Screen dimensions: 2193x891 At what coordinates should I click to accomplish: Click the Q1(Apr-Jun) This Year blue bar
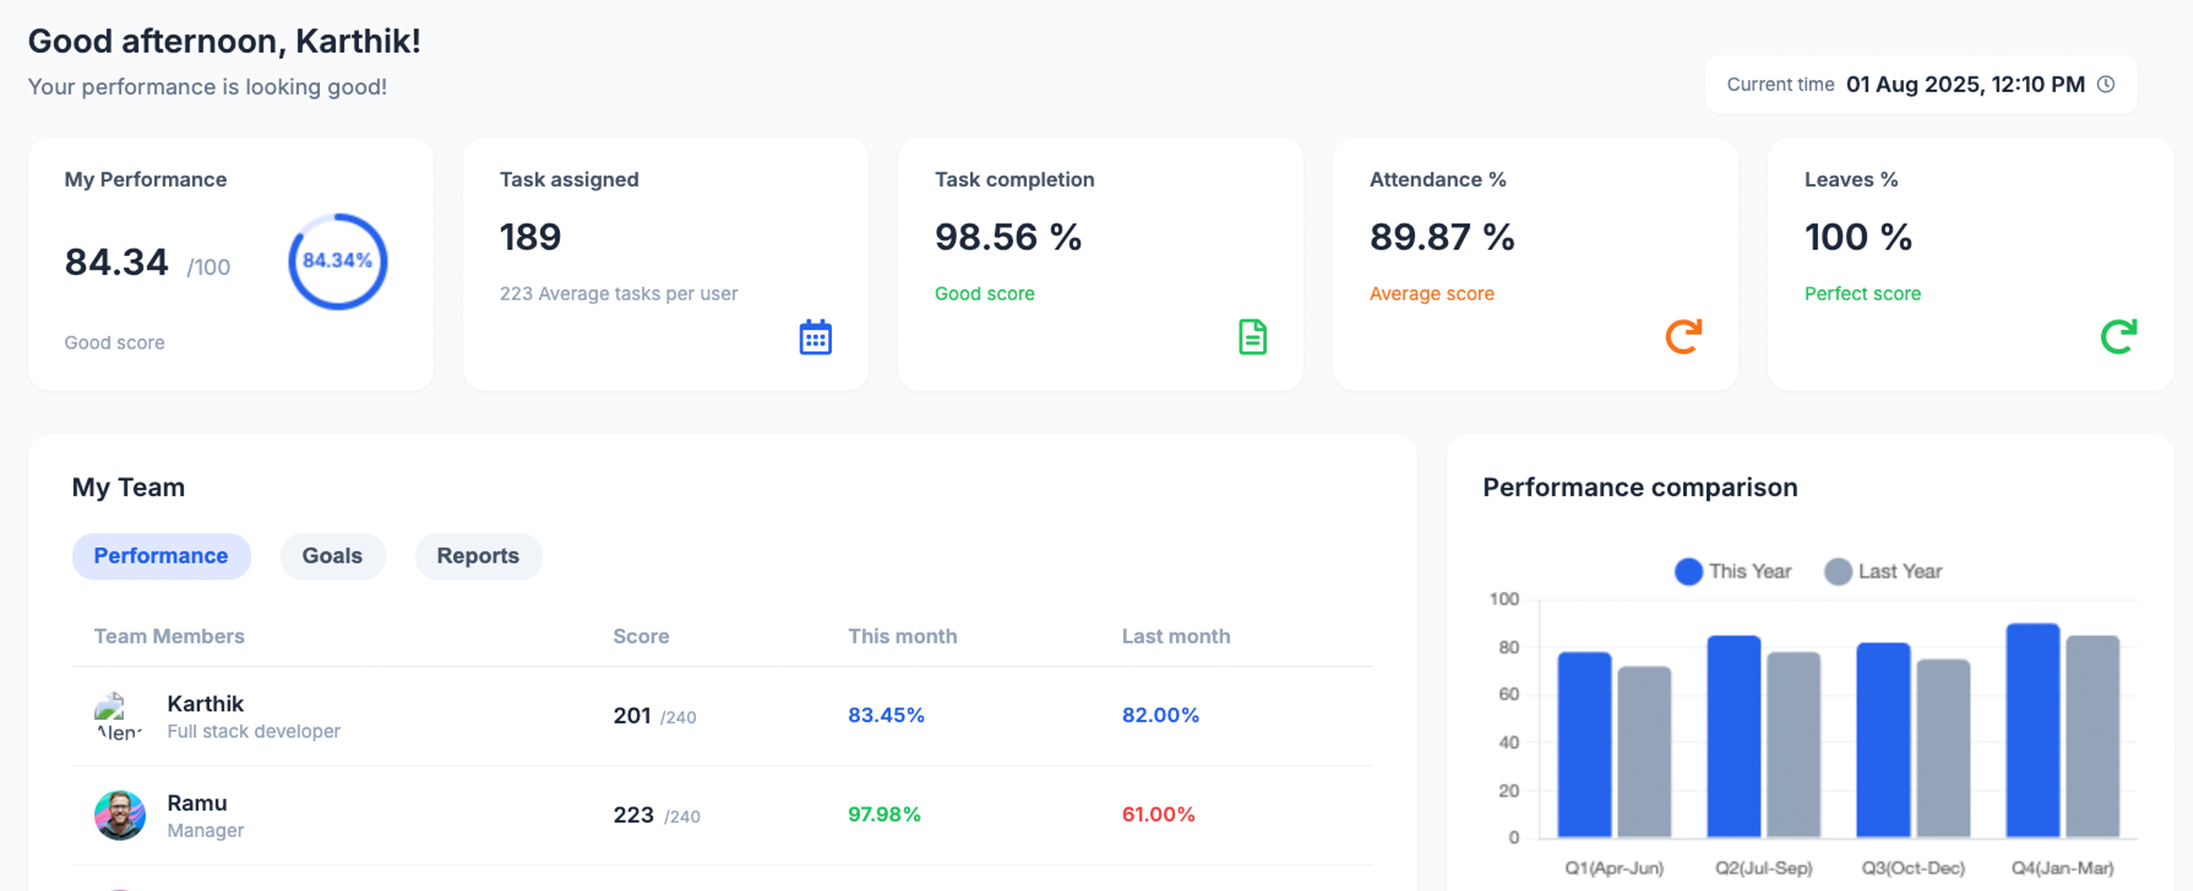[x=1584, y=745]
